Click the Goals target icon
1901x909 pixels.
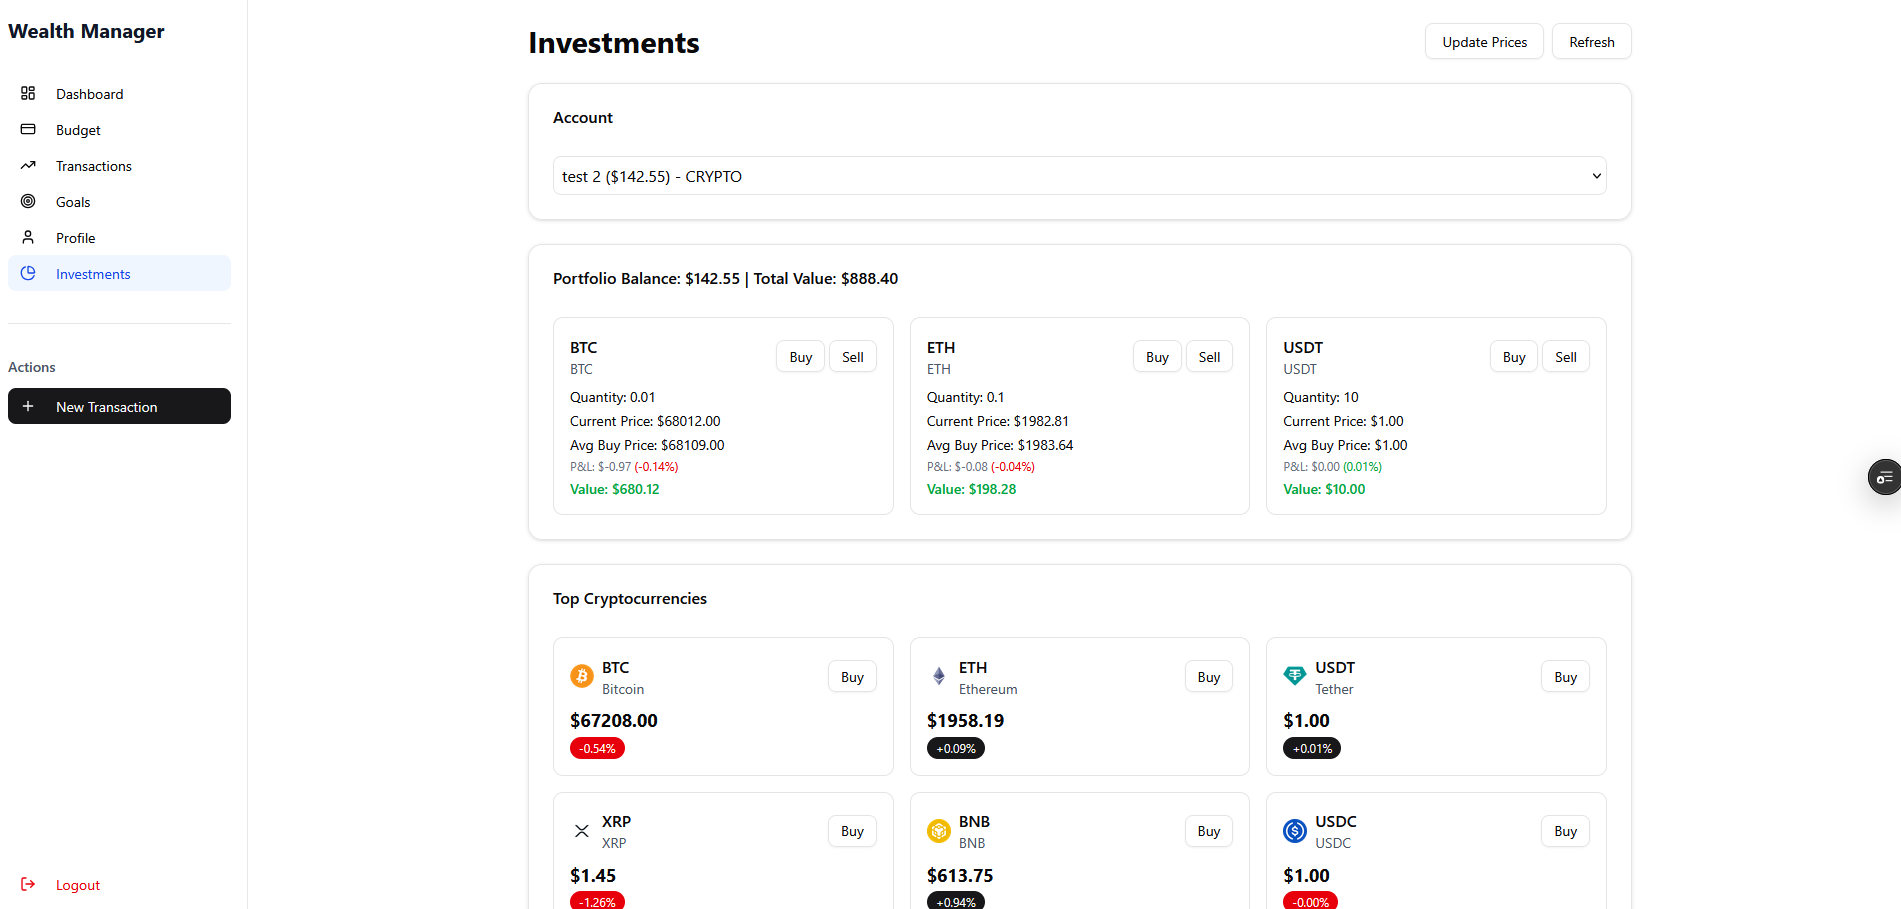pos(28,201)
